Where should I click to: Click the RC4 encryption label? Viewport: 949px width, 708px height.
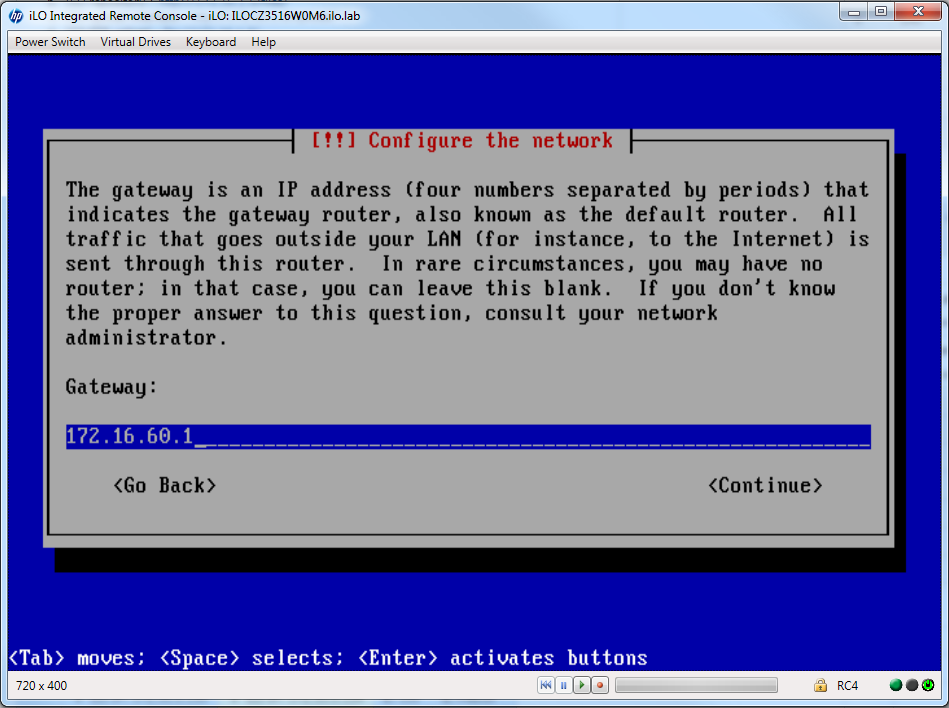(x=847, y=686)
